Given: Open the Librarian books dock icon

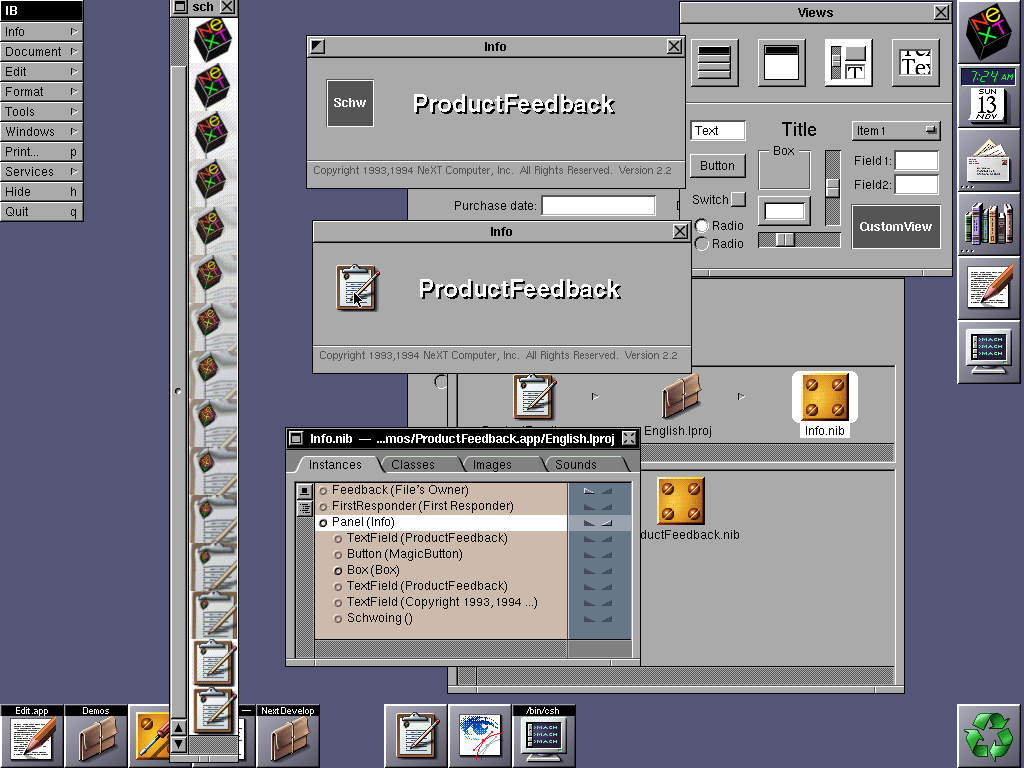Looking at the screenshot, I should [x=988, y=222].
